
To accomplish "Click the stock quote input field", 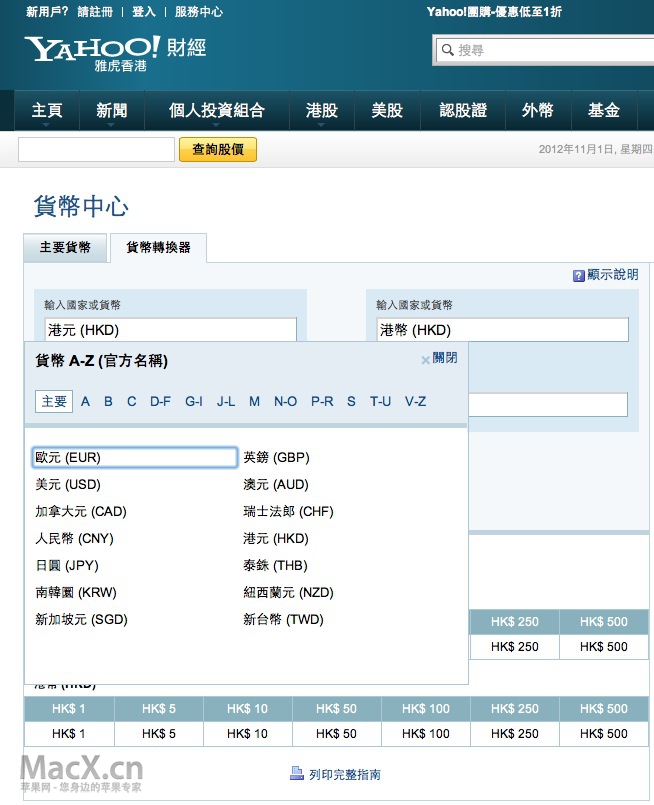I will pyautogui.click(x=97, y=149).
